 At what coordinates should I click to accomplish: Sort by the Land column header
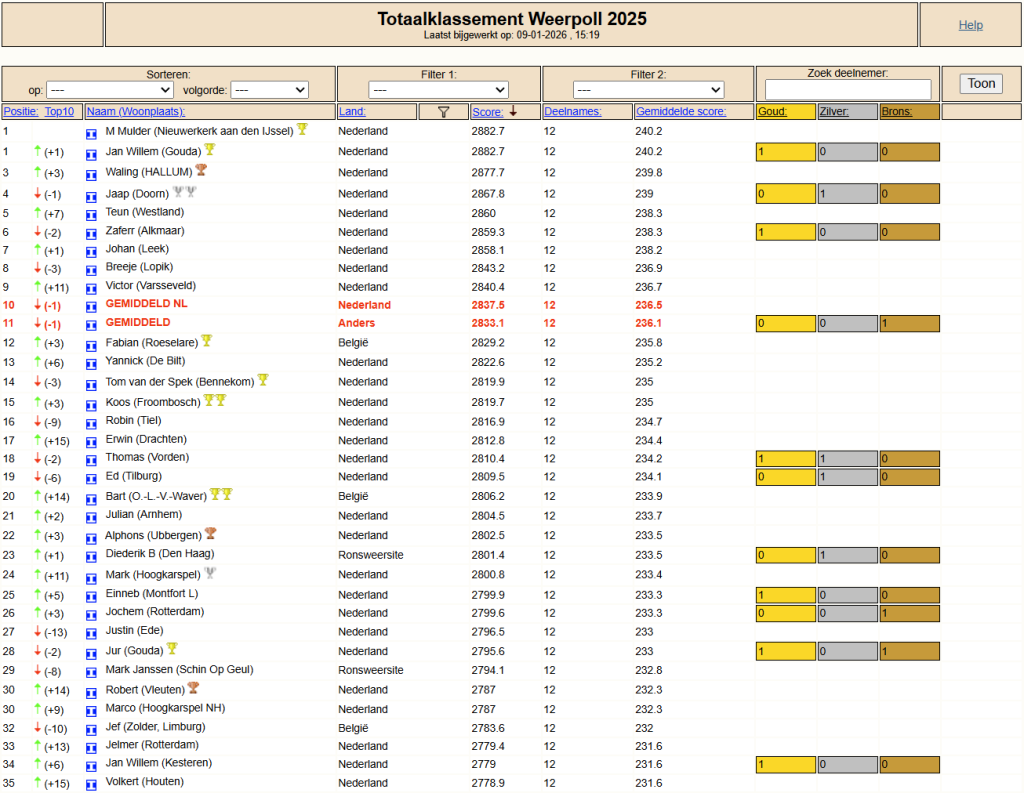pyautogui.click(x=352, y=112)
